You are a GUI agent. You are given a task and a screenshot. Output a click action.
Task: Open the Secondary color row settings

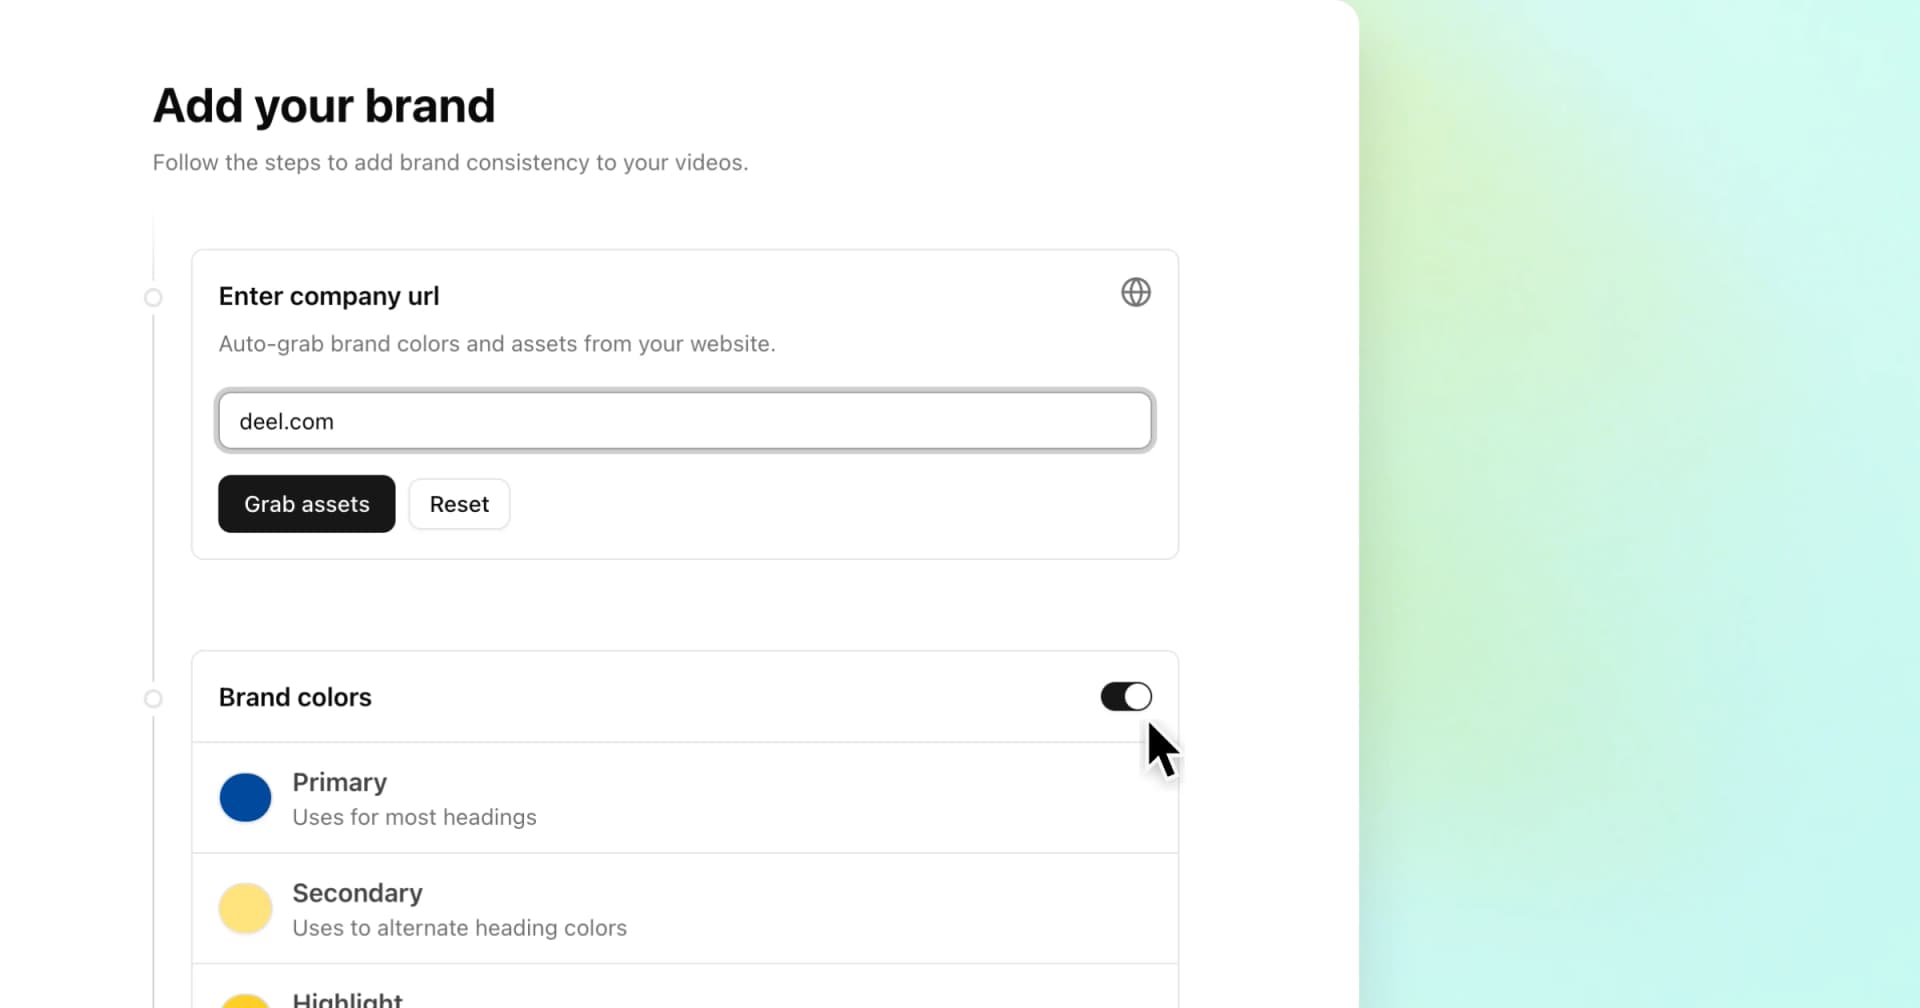(x=684, y=907)
